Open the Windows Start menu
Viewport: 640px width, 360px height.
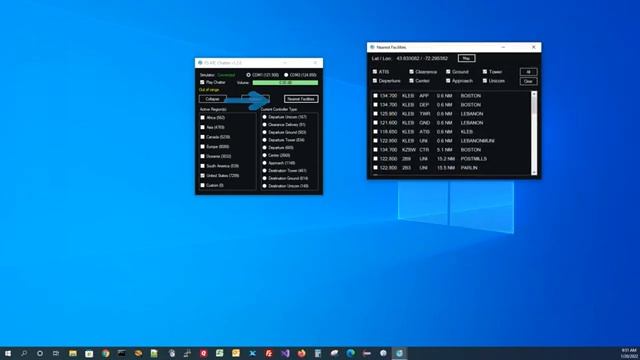[8, 353]
